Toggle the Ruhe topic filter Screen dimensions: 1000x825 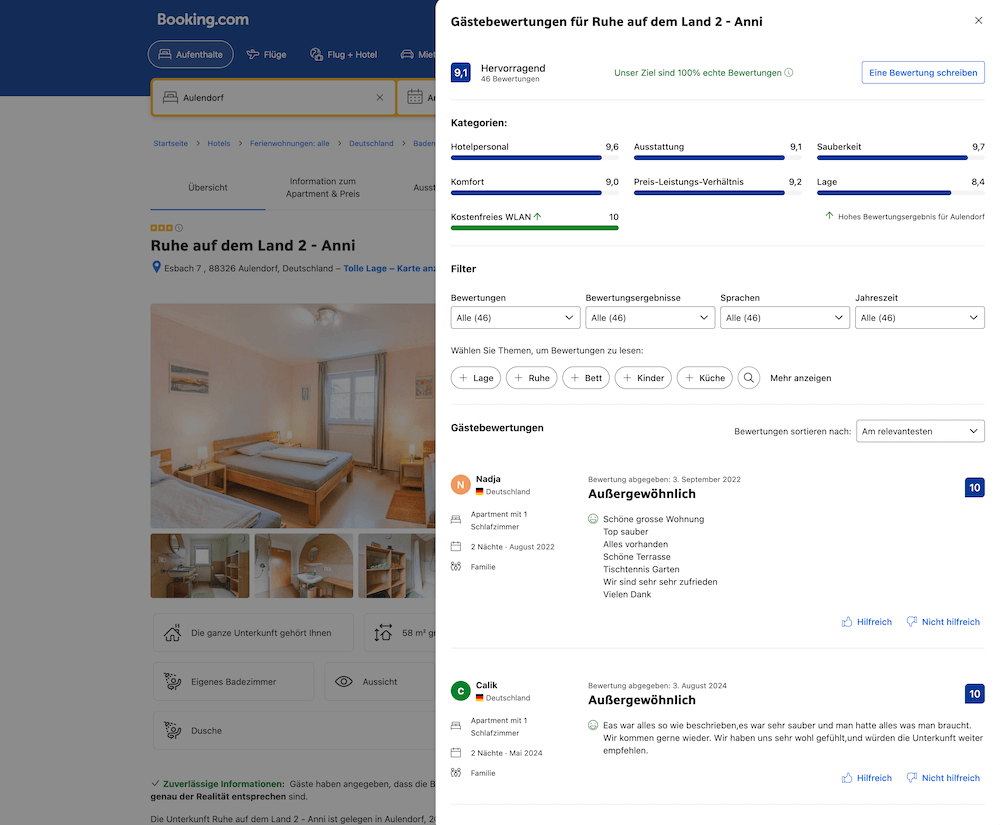(x=531, y=378)
